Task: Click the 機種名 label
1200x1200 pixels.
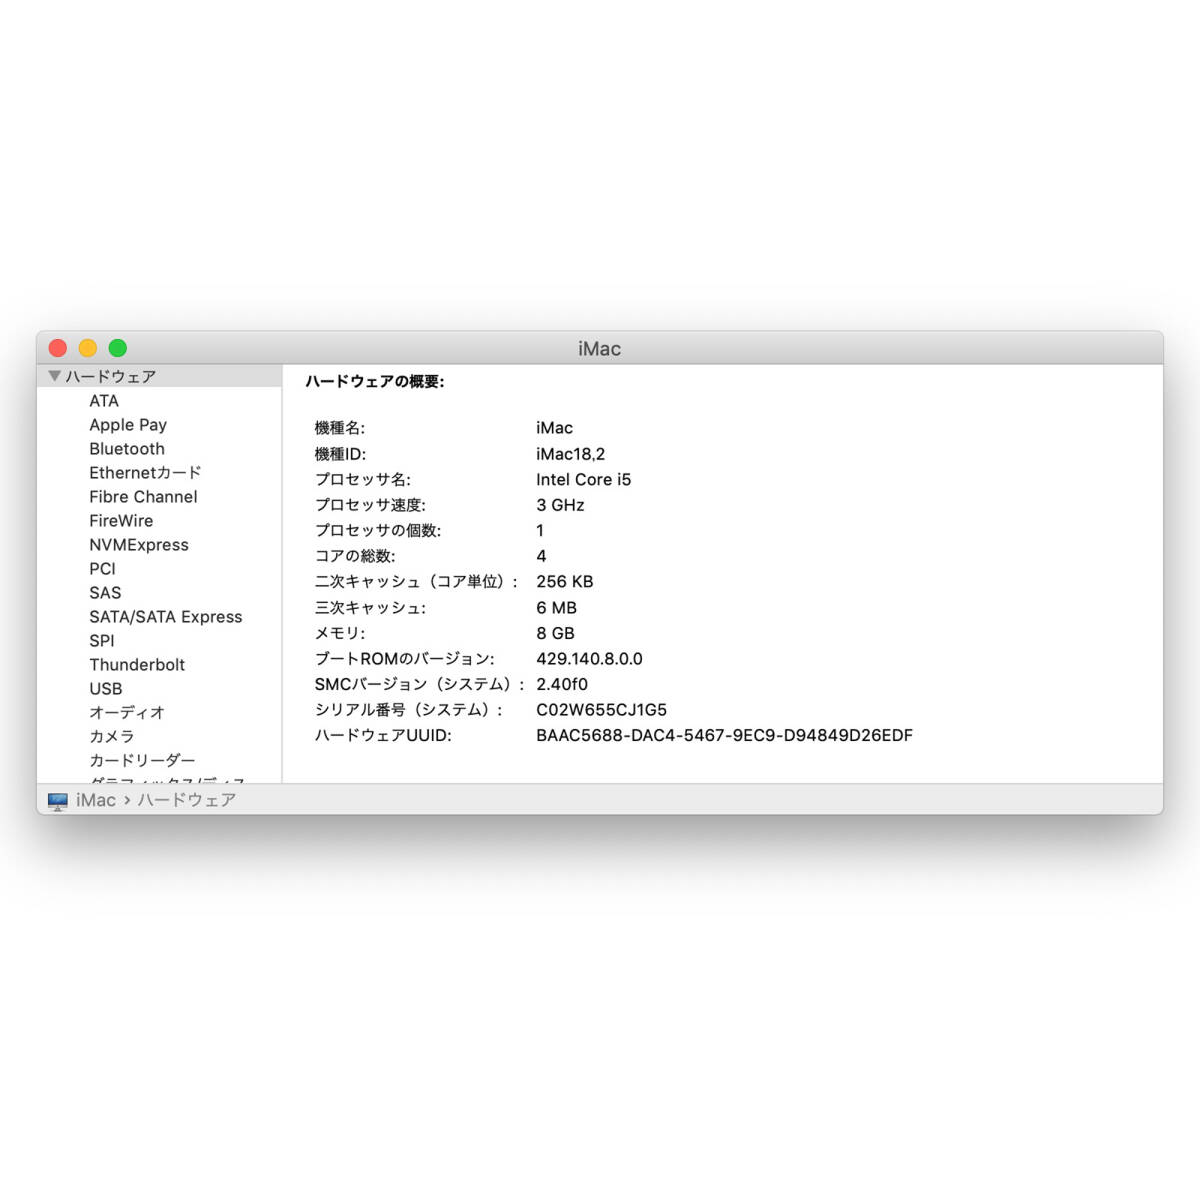Action: pos(340,428)
